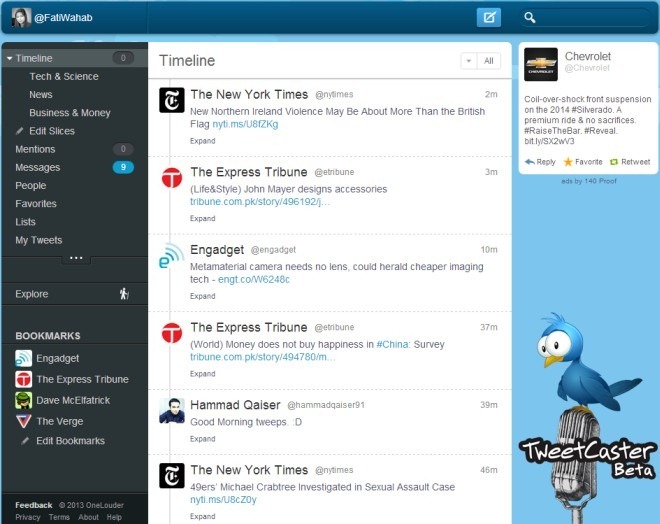This screenshot has width=660, height=524.
Task: Click Engadget avatar on 10m tweet
Action: point(172,255)
